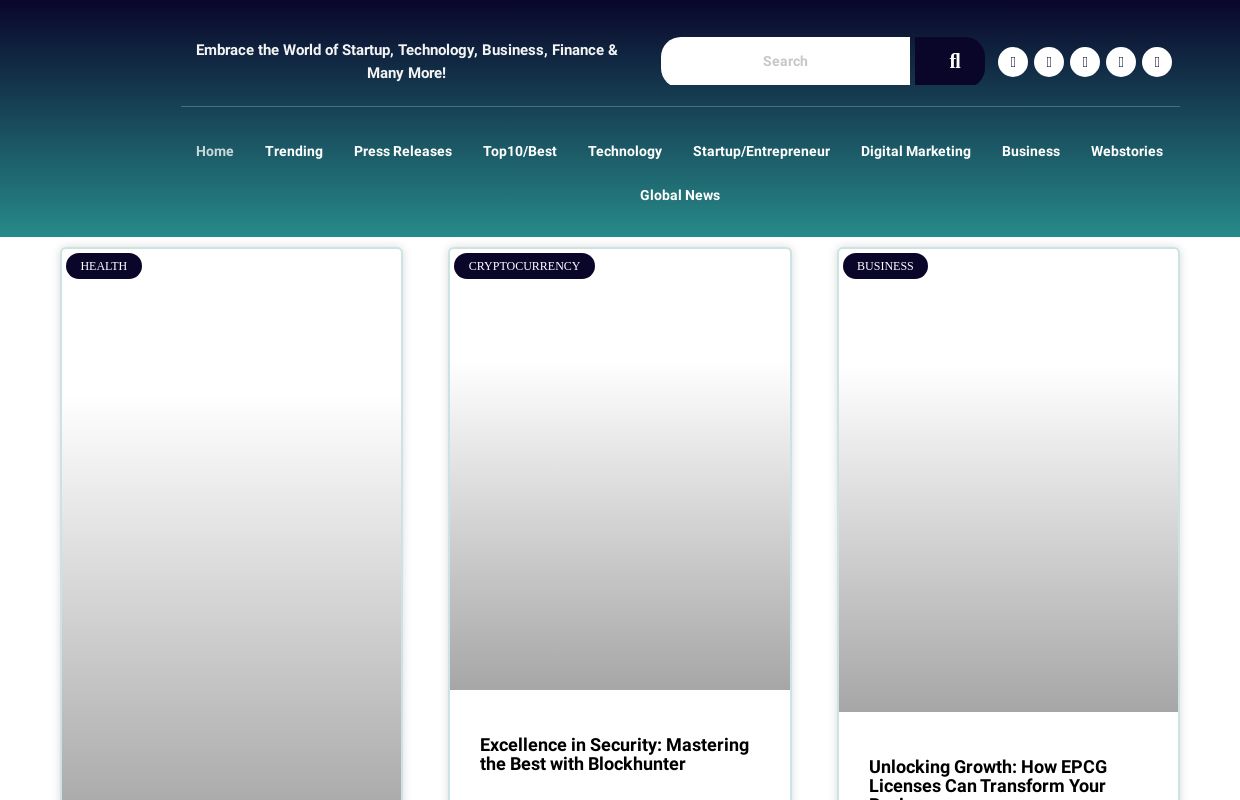Viewport: 1240px width, 800px height.
Task: Open the Unlocking Growth EPCG Licenses article
Action: 988,776
